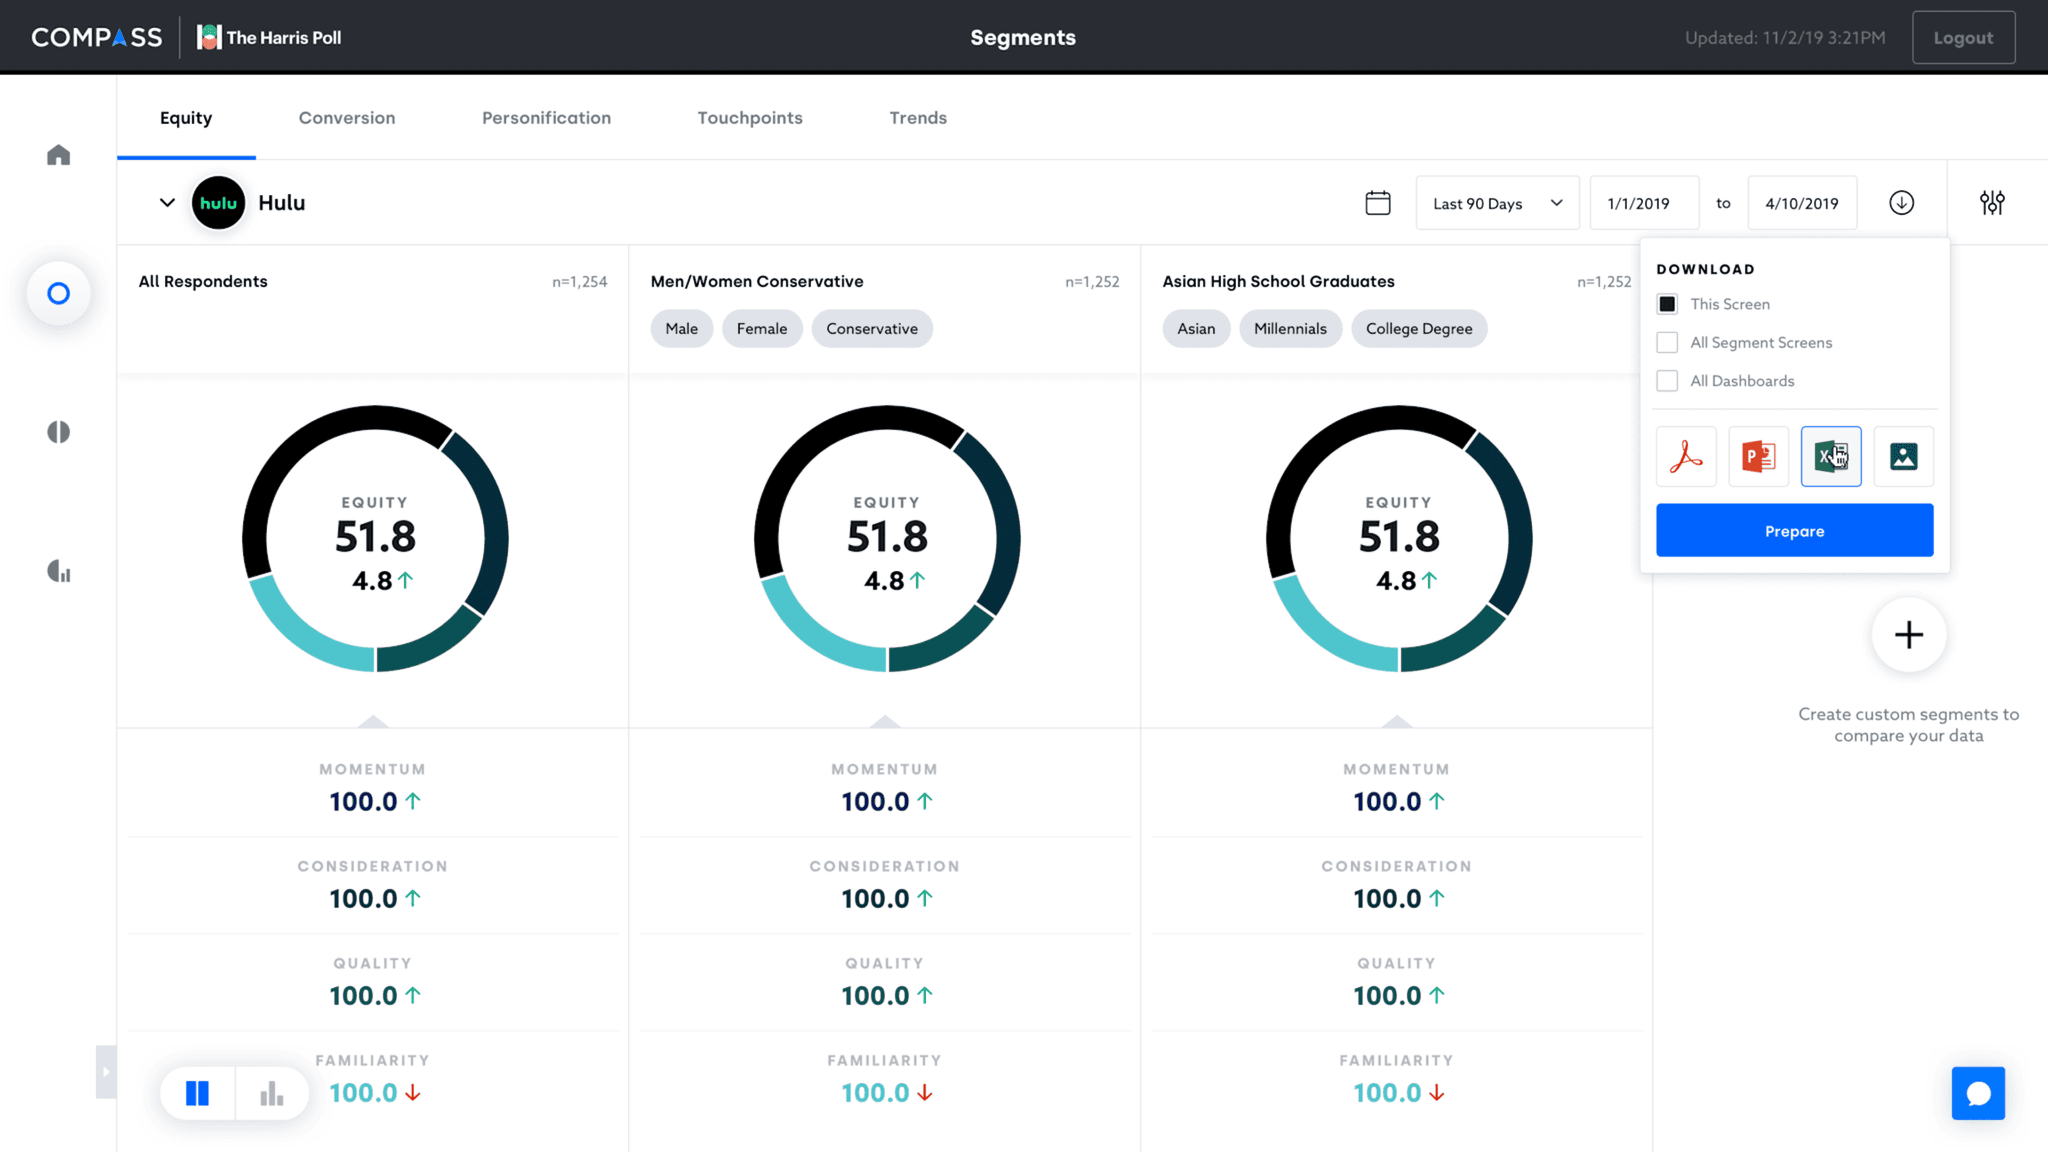Pick the Excel export format icon
The height and width of the screenshot is (1152, 2048).
1830,456
